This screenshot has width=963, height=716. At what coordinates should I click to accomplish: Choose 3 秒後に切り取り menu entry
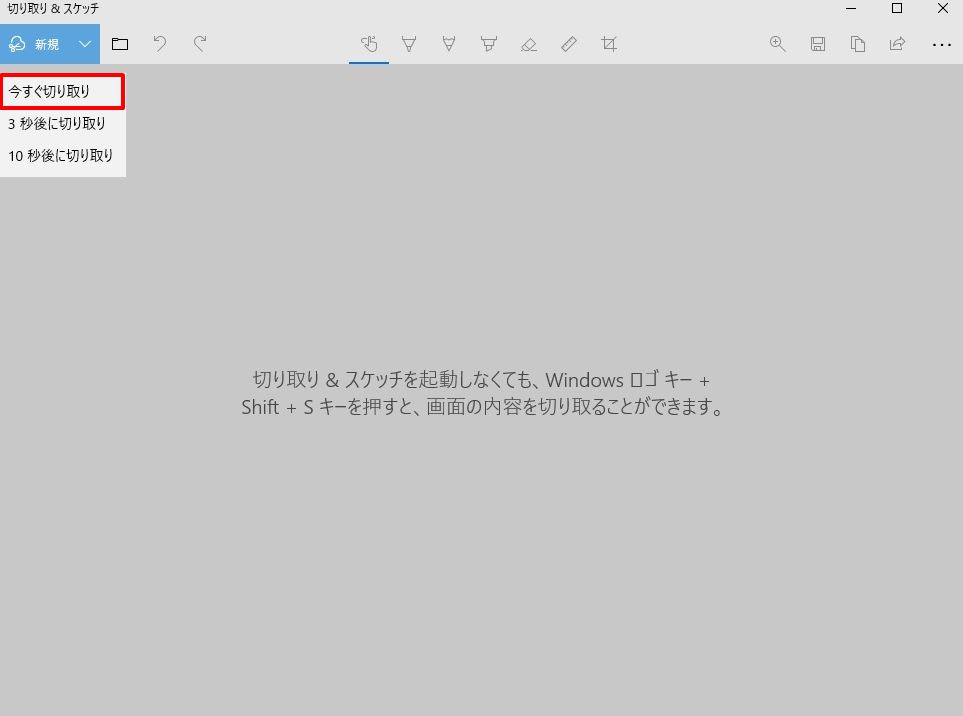[63, 123]
